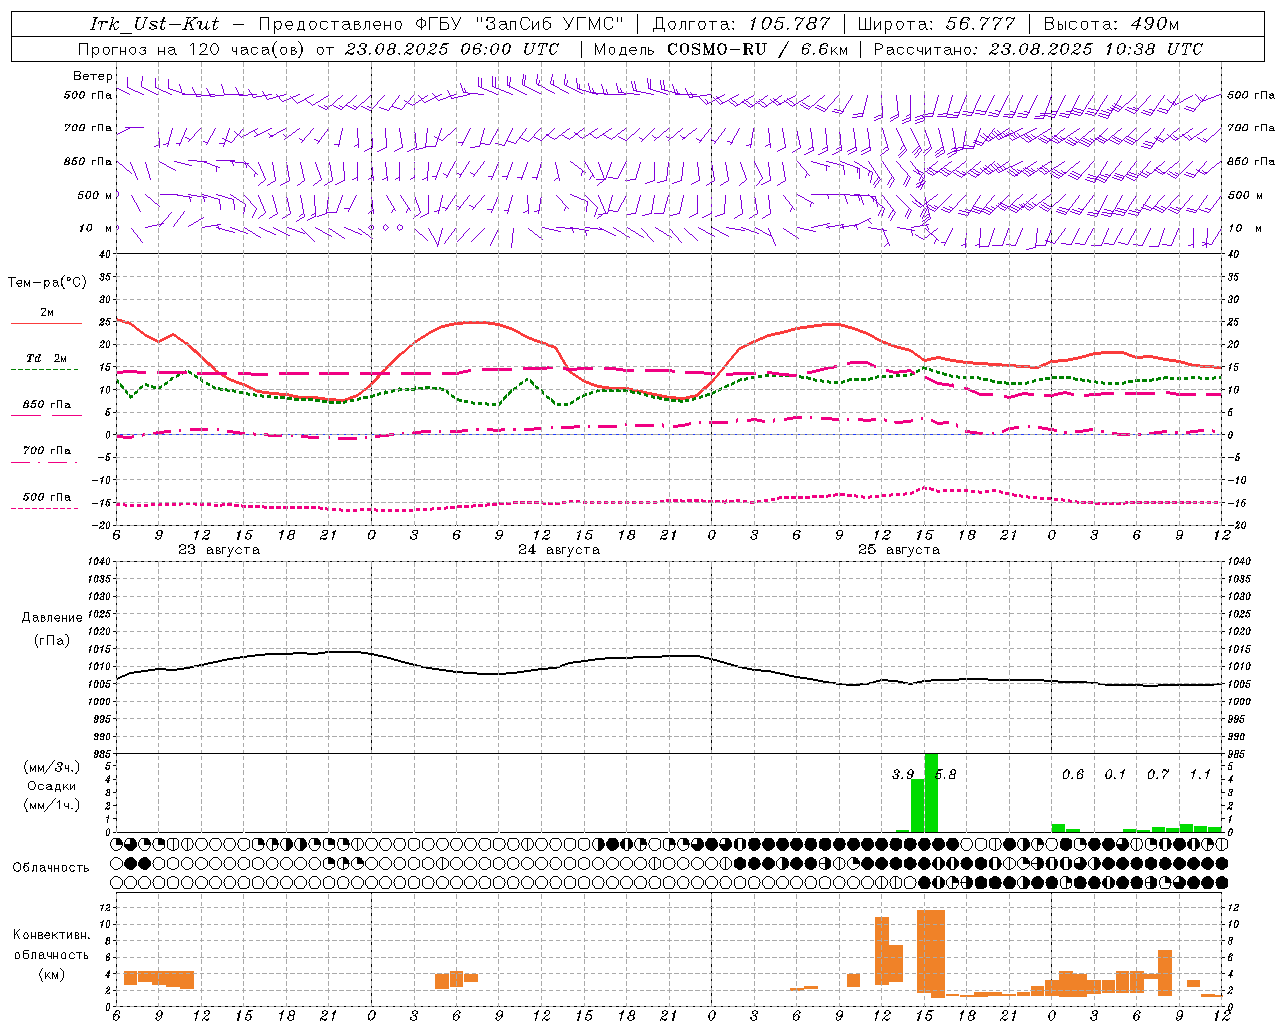Viewport: 1280px width, 1024px height.
Task: Click the 0.7 precipitation value
Action: point(1158,775)
